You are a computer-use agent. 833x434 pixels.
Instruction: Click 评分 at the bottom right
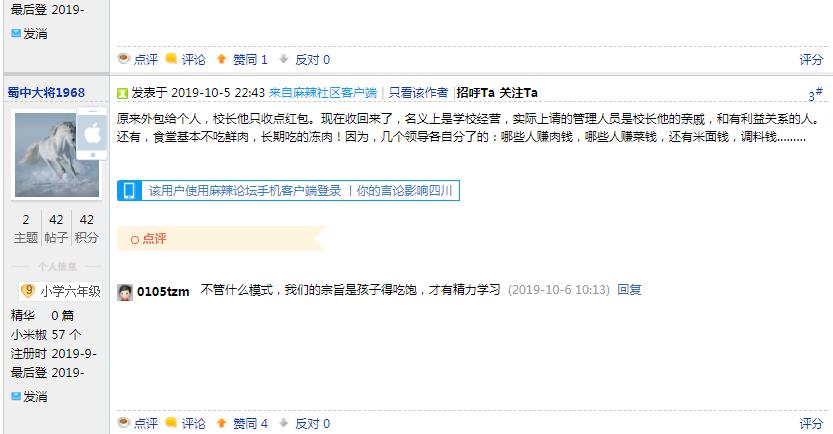click(x=811, y=423)
